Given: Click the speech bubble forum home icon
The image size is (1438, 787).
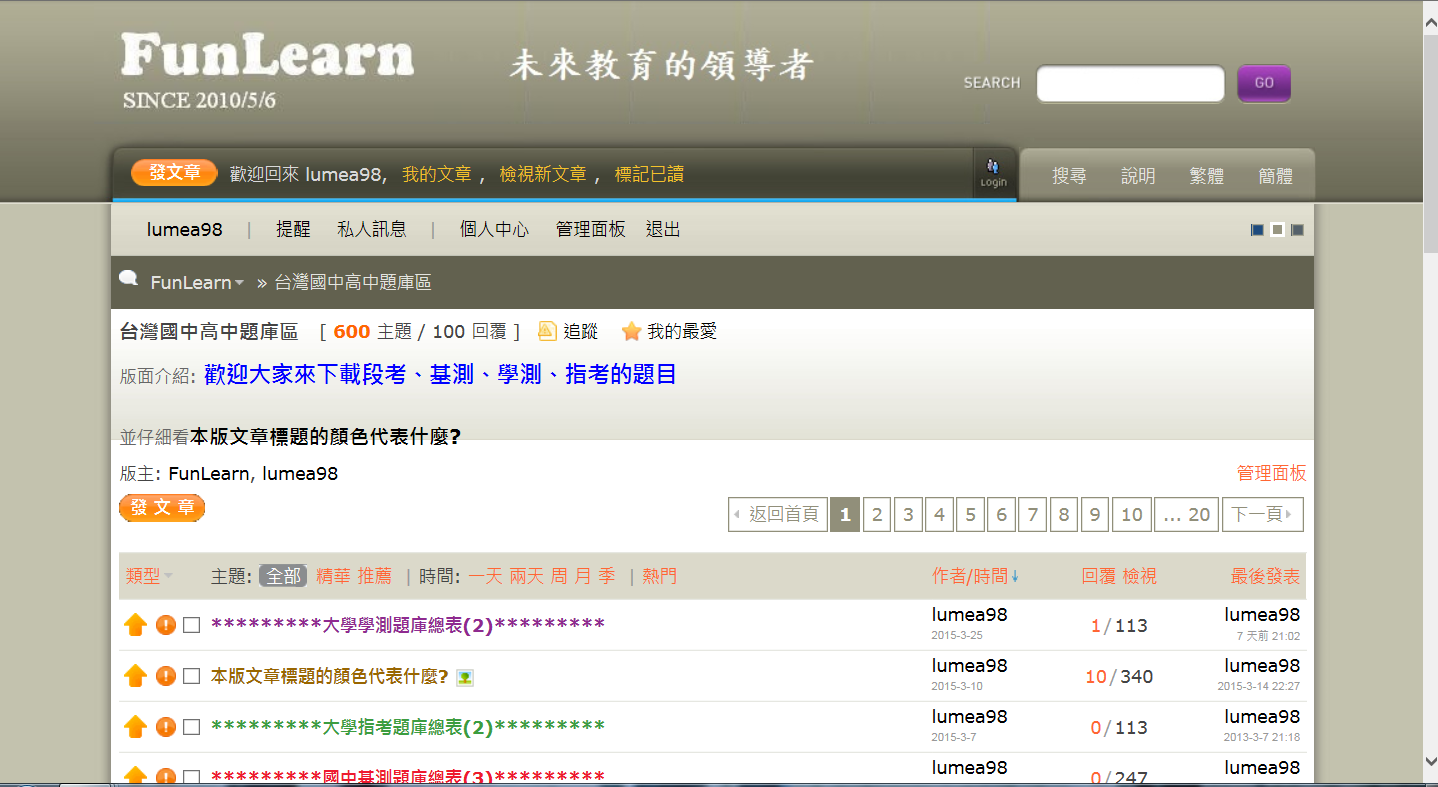Looking at the screenshot, I should click(128, 279).
